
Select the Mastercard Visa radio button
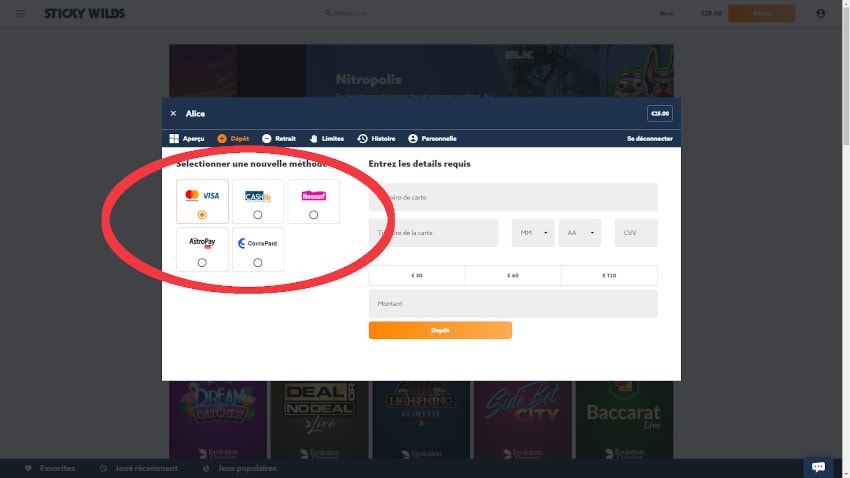202,215
